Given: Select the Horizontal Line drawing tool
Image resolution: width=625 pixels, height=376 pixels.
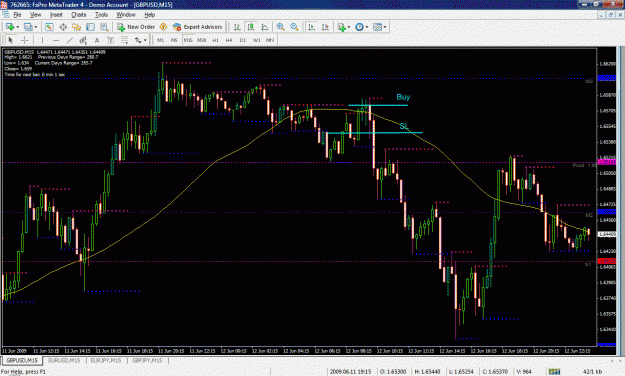Looking at the screenshot, I should (x=56, y=40).
